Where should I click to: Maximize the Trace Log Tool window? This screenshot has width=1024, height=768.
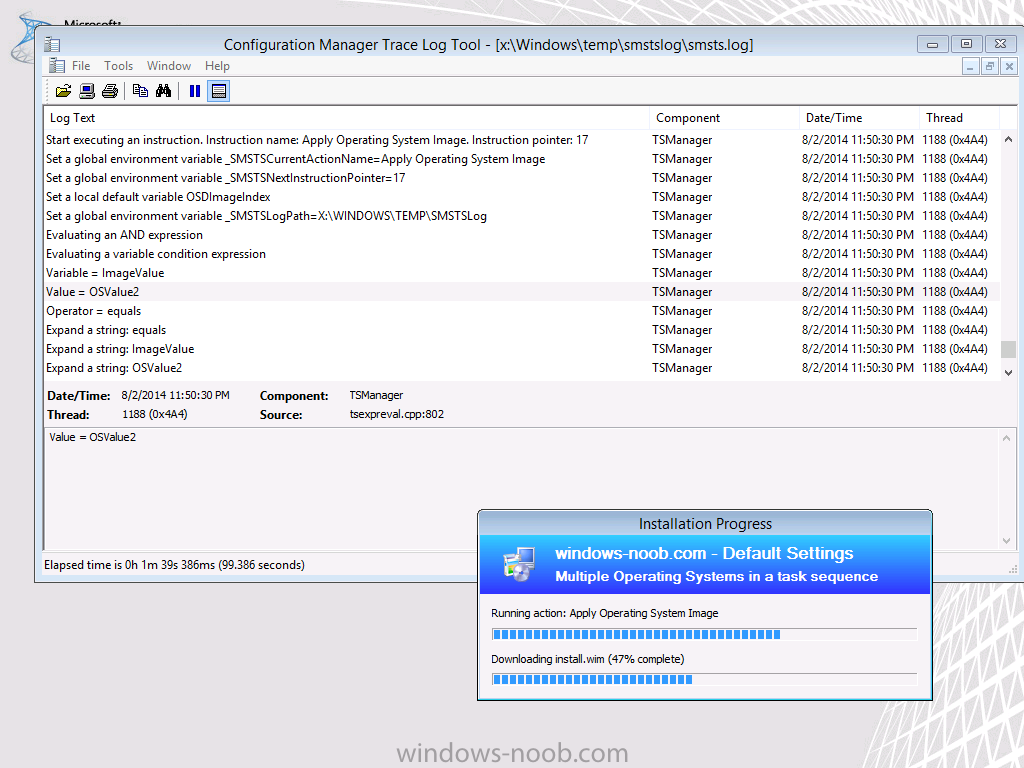coord(967,44)
